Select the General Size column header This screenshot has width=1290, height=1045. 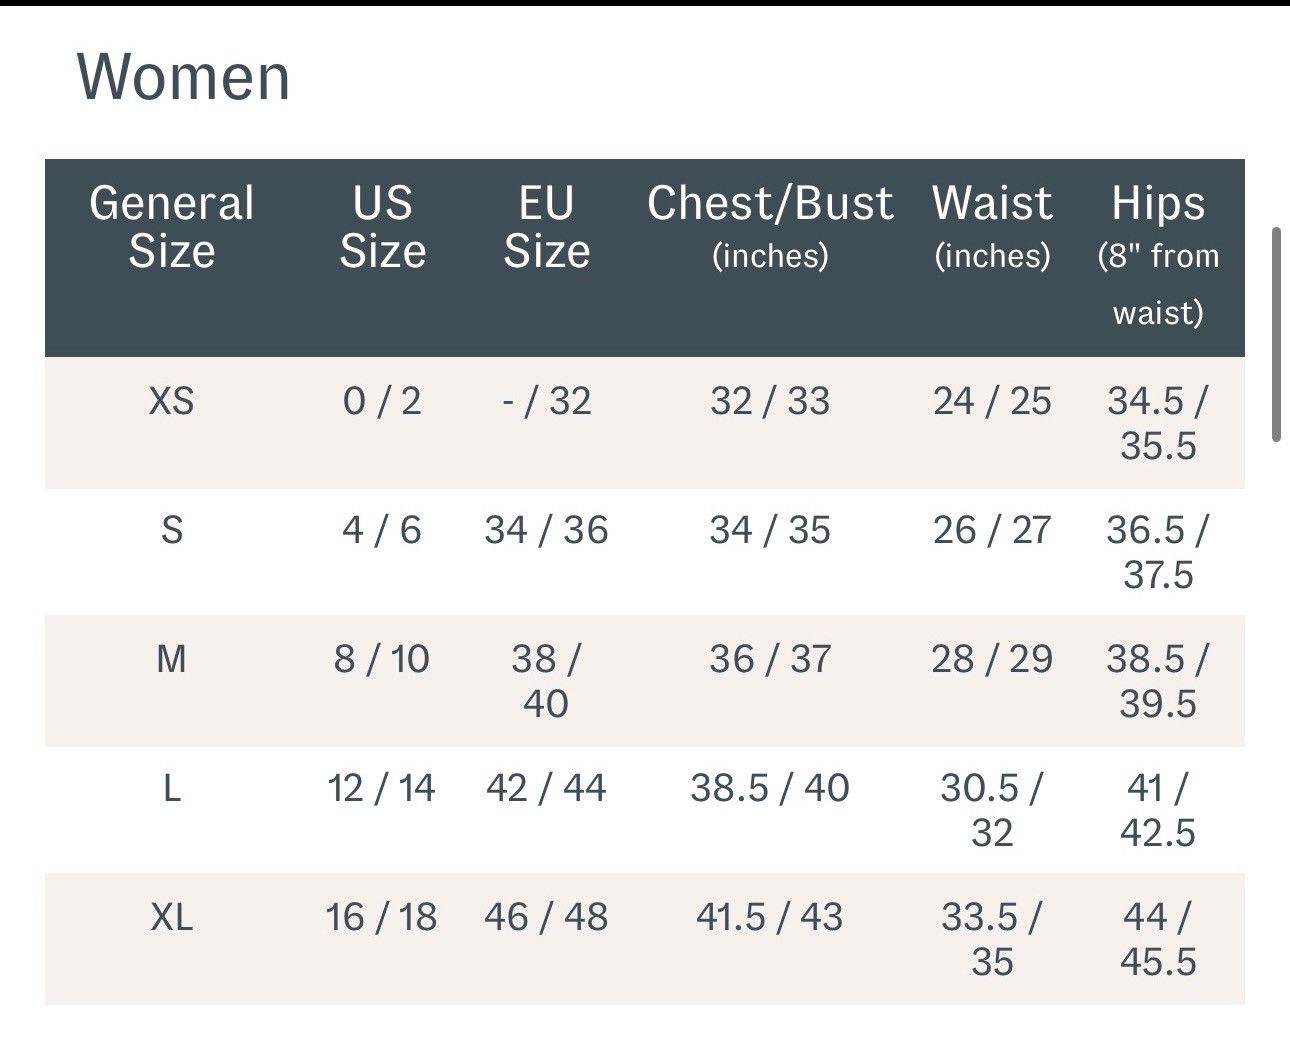pos(172,227)
